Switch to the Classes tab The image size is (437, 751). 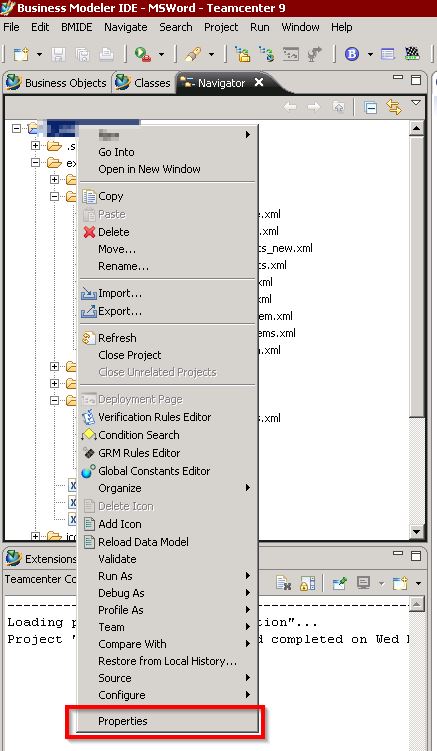(x=143, y=83)
